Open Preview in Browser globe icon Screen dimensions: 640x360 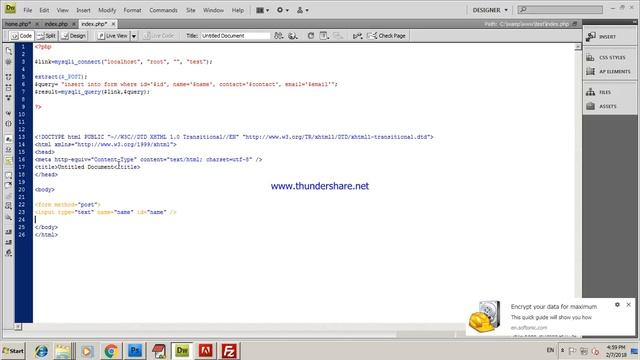coord(293,36)
